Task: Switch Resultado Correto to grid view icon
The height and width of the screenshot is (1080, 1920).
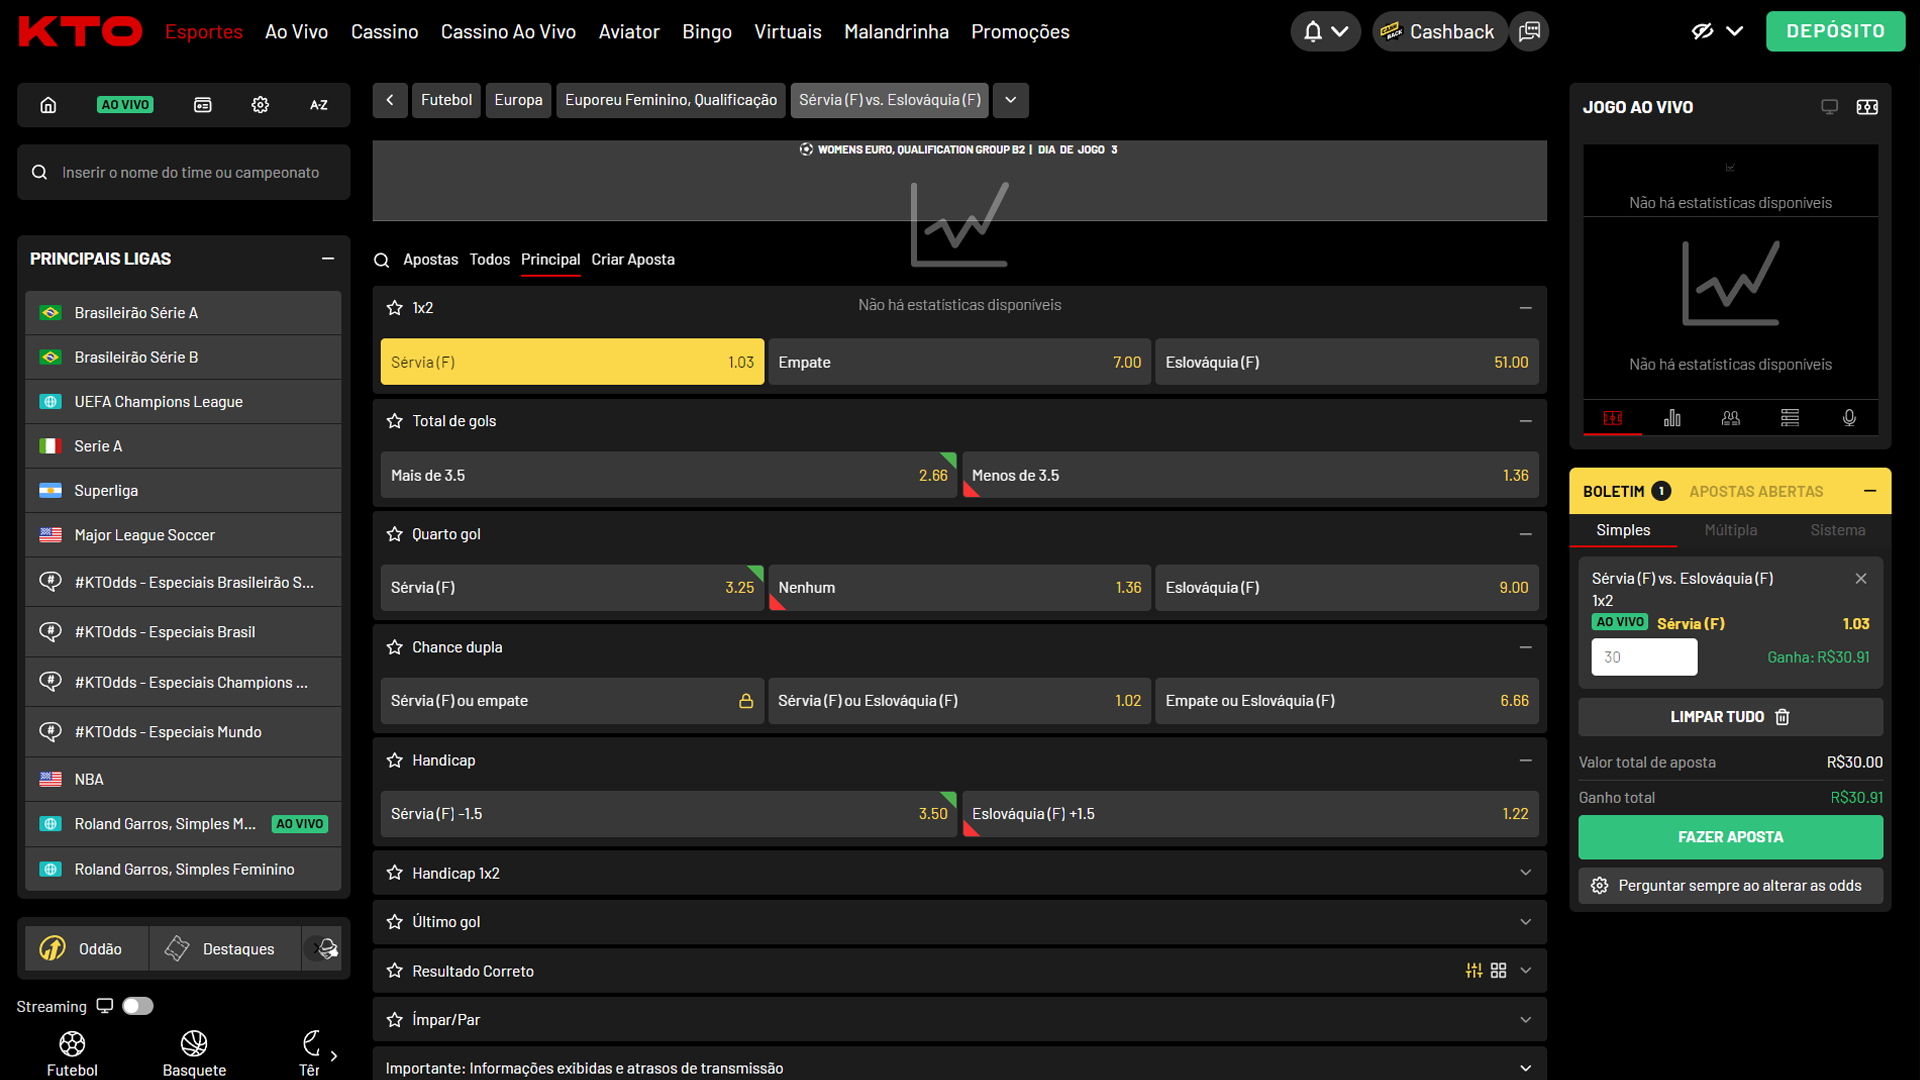Action: pyautogui.click(x=1498, y=971)
